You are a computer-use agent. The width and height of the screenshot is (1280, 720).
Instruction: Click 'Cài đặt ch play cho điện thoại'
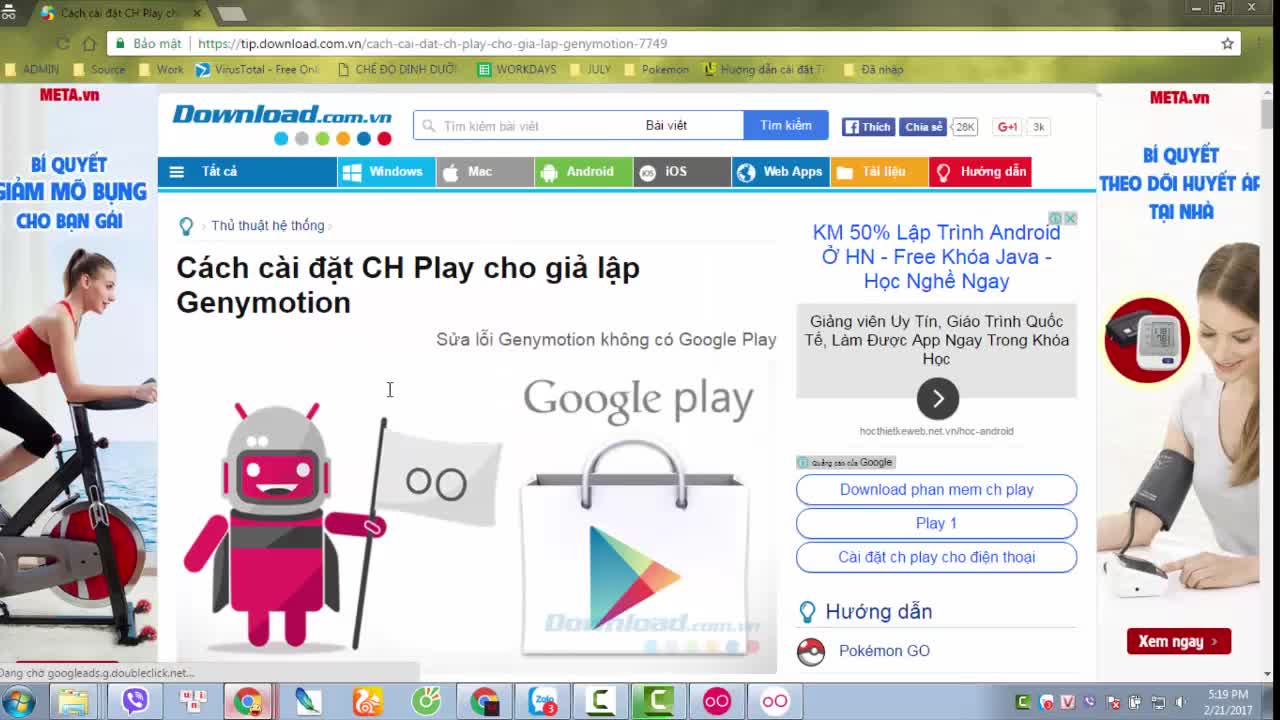pos(937,558)
